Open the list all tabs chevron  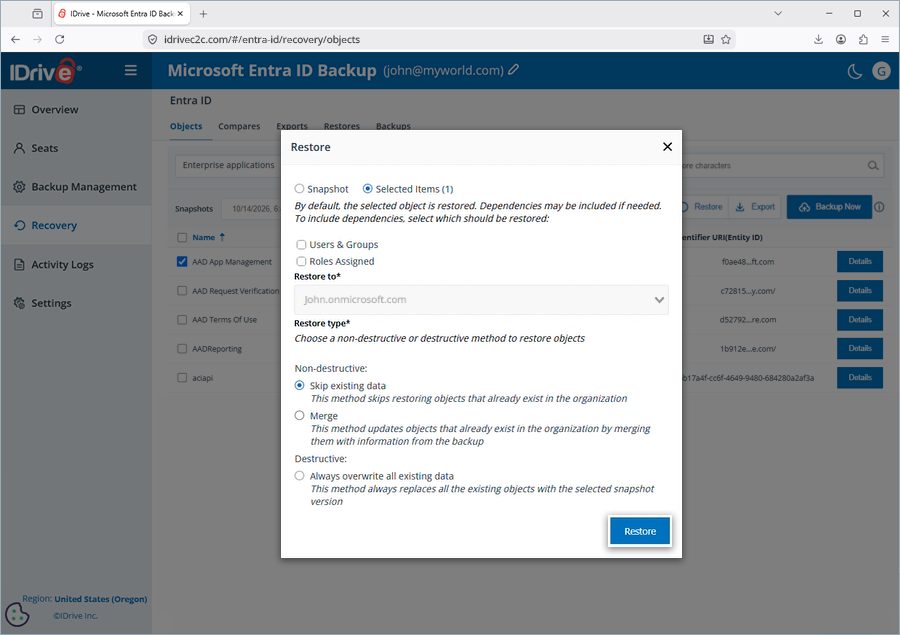tap(778, 13)
